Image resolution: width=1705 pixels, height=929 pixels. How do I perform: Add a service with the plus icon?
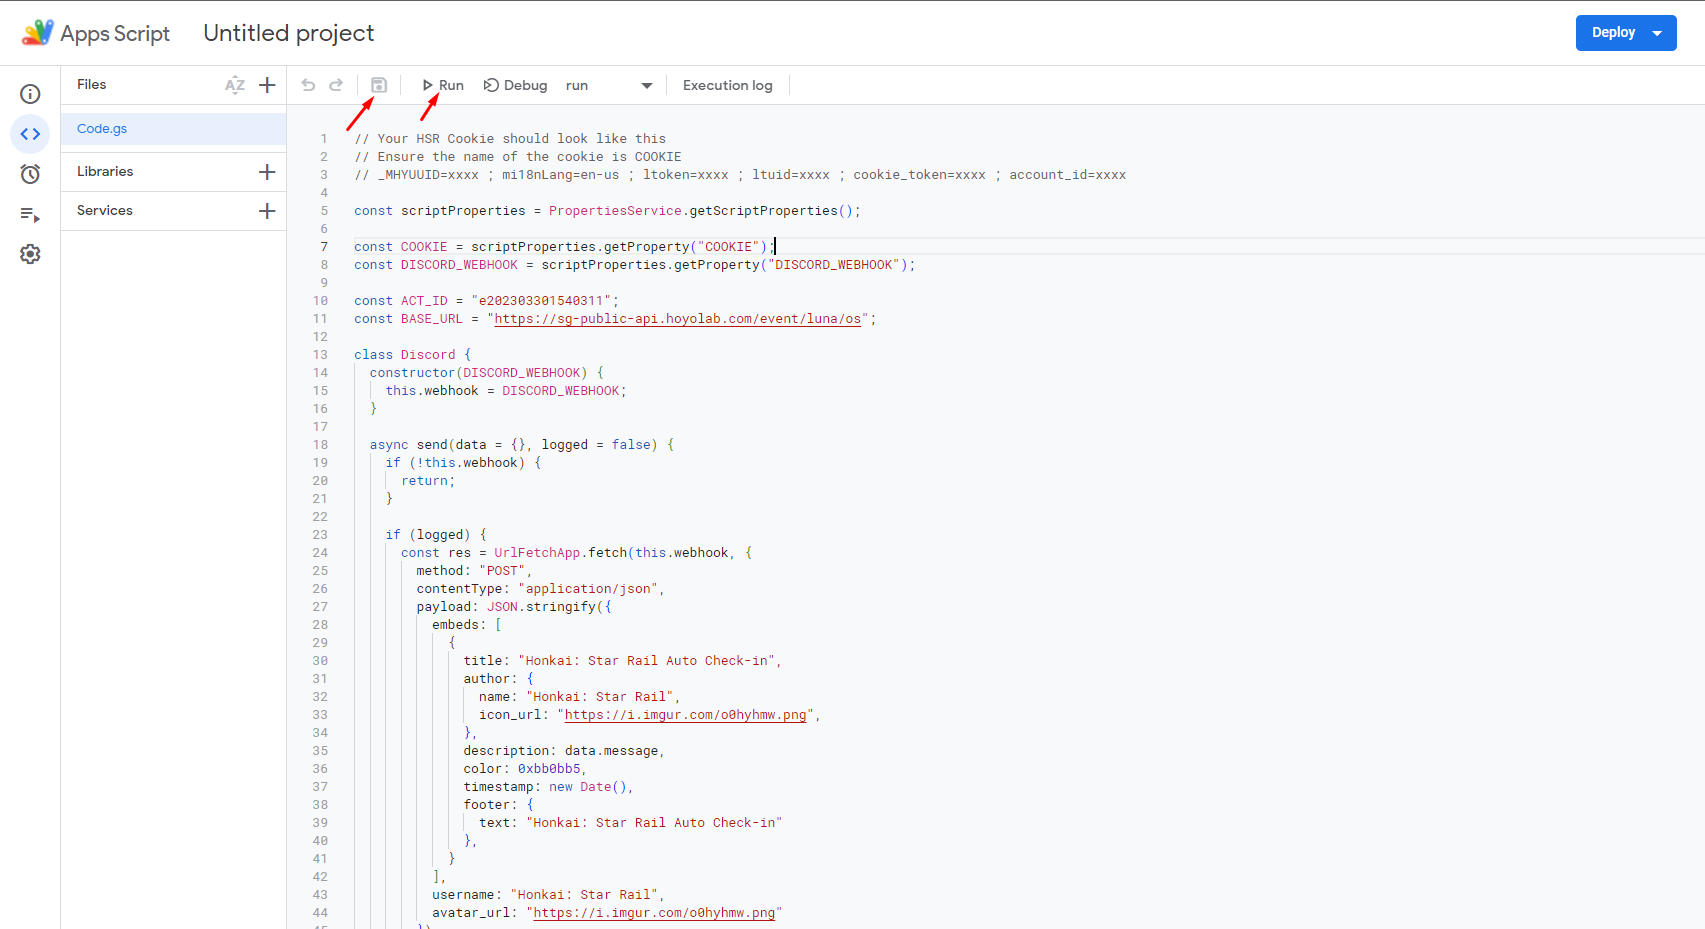pyautogui.click(x=267, y=210)
